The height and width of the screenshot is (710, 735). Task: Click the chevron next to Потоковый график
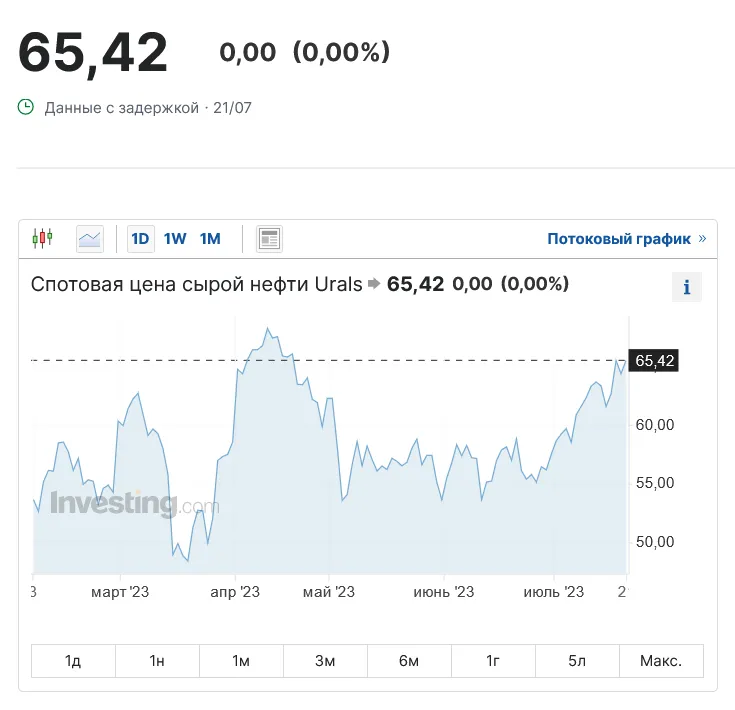tap(702, 238)
